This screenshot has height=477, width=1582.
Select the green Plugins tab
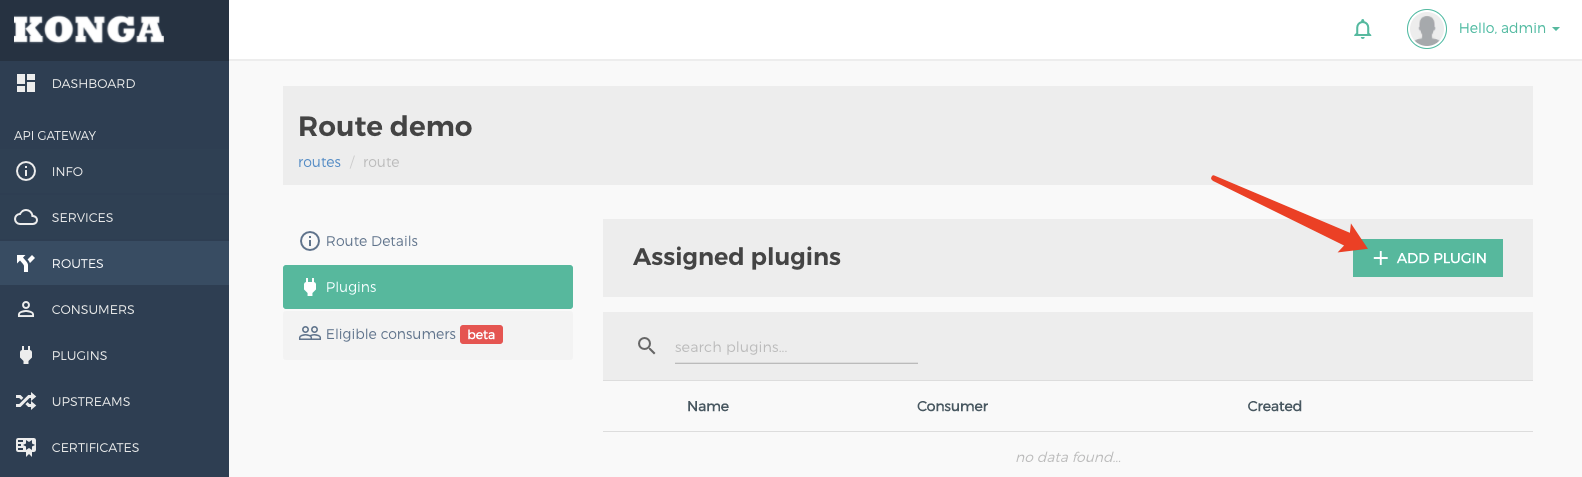[x=428, y=287]
